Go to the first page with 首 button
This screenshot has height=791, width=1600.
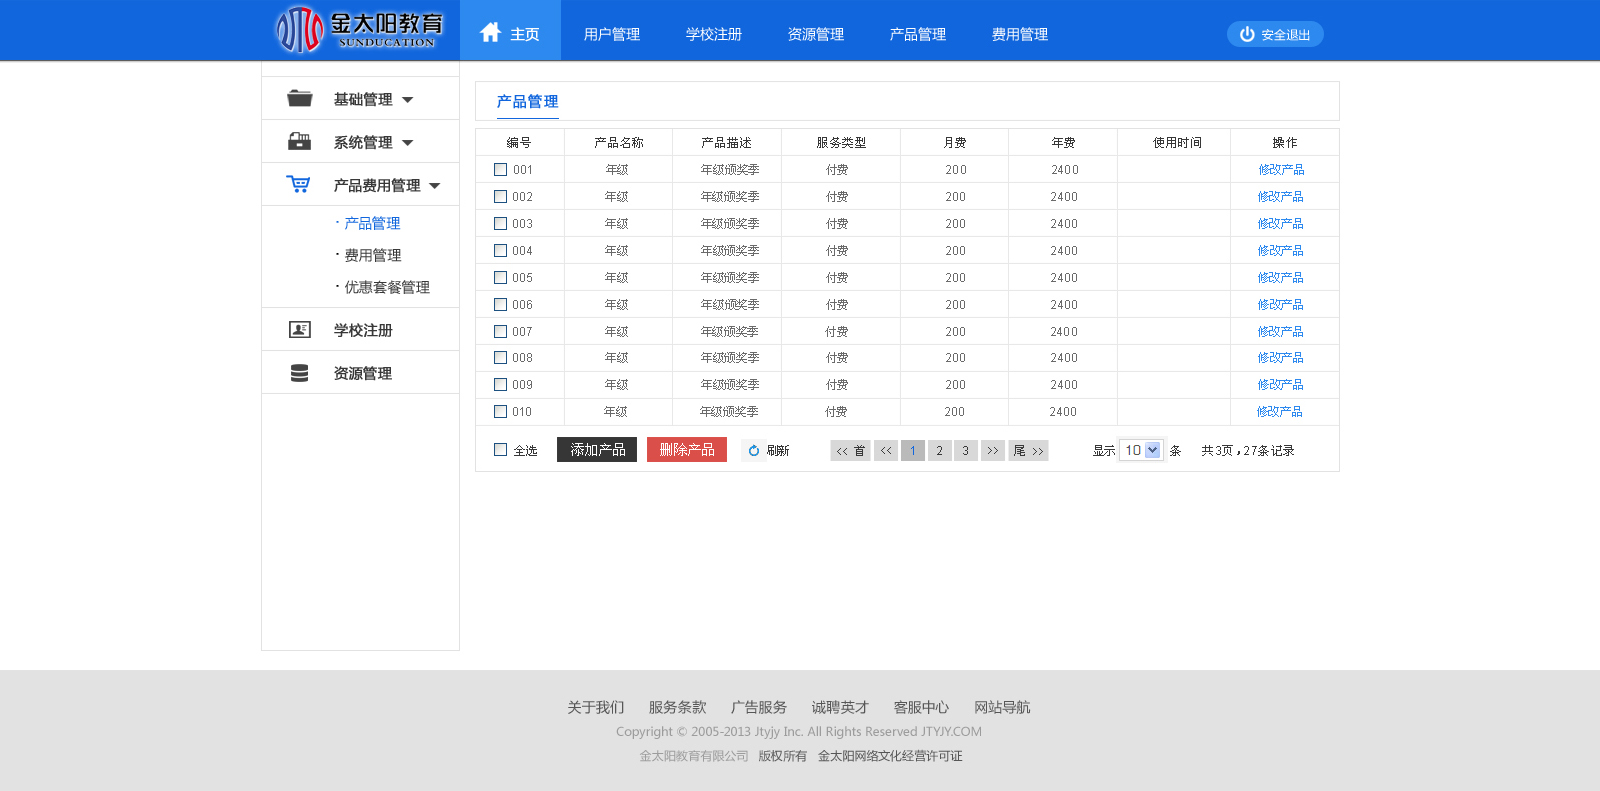850,451
